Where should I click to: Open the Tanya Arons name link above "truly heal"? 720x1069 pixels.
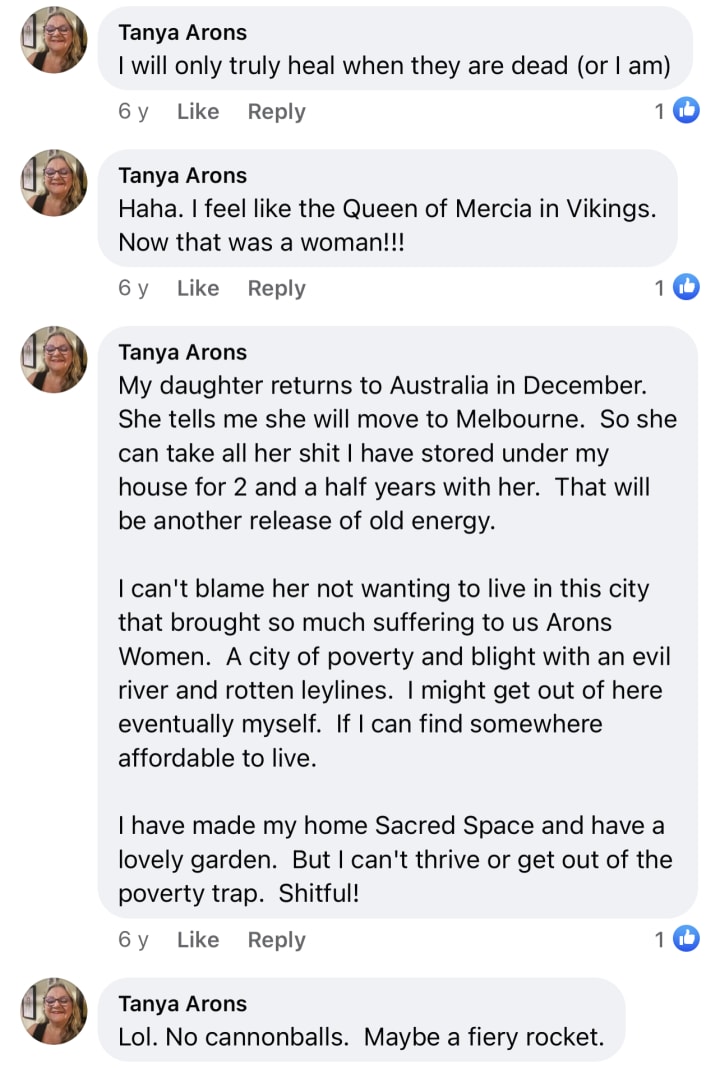click(x=182, y=32)
